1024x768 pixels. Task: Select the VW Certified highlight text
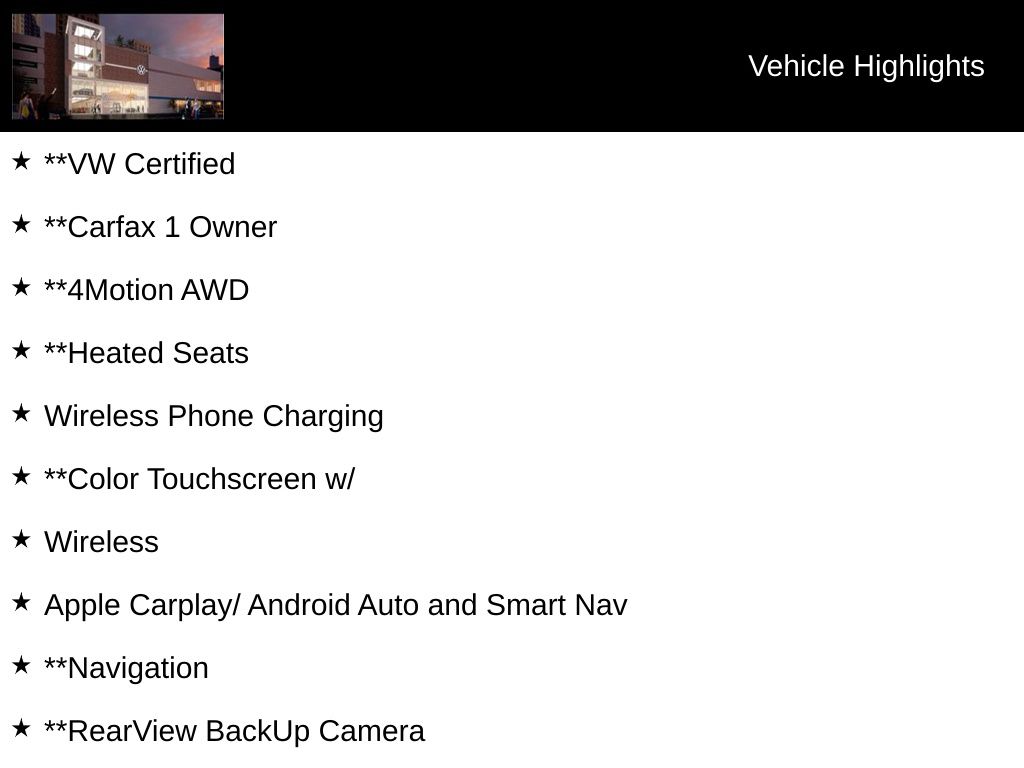(x=140, y=164)
